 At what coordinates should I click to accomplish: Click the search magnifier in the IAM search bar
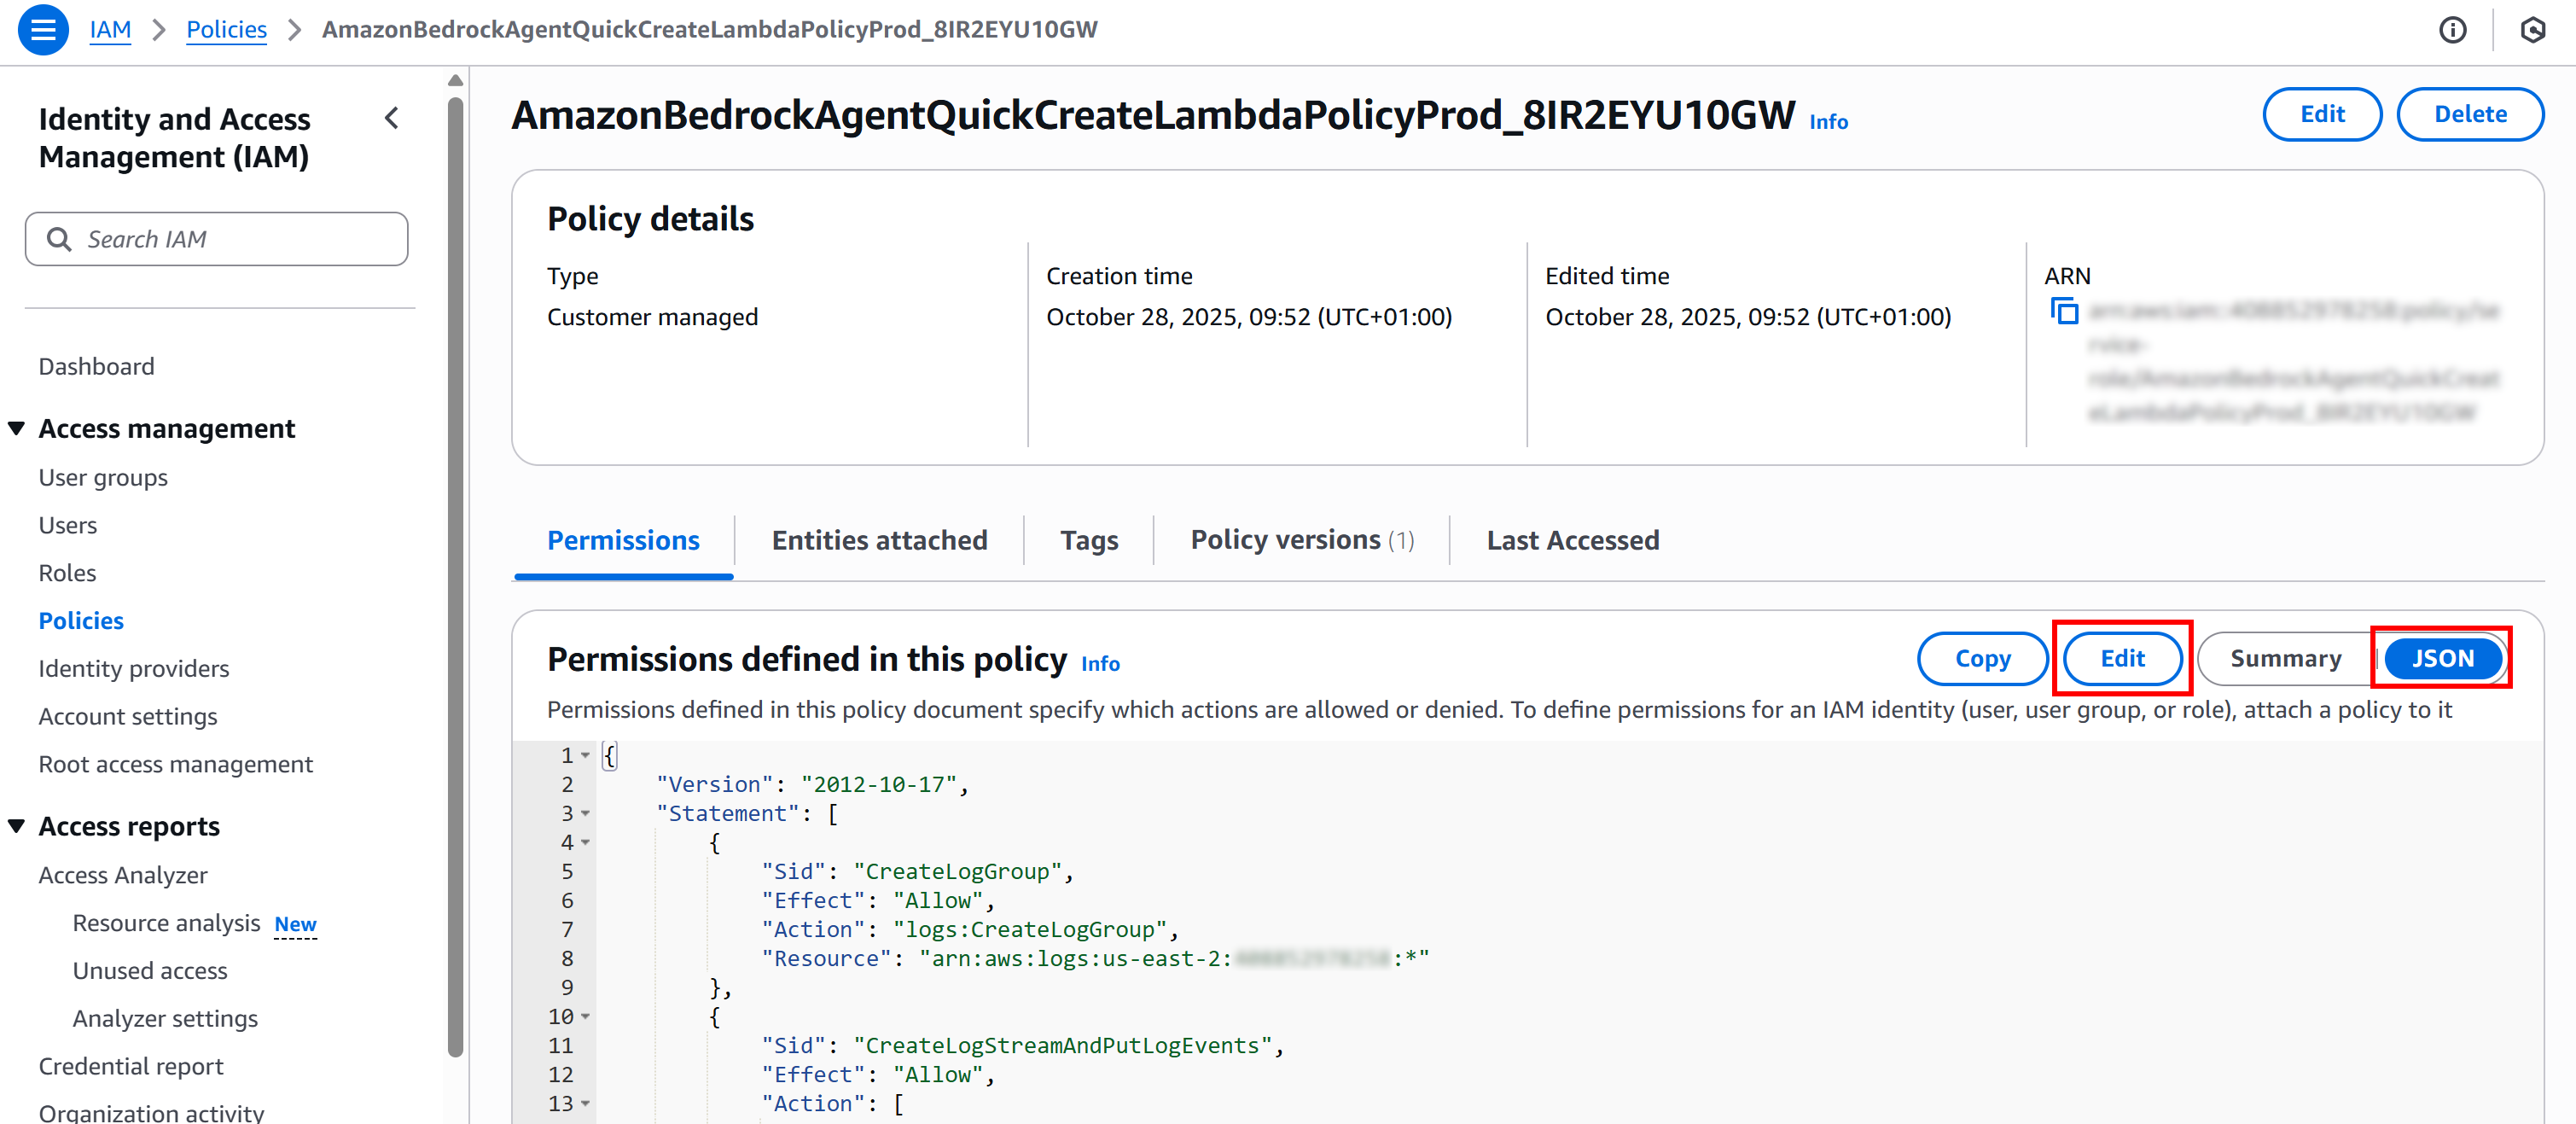click(59, 239)
